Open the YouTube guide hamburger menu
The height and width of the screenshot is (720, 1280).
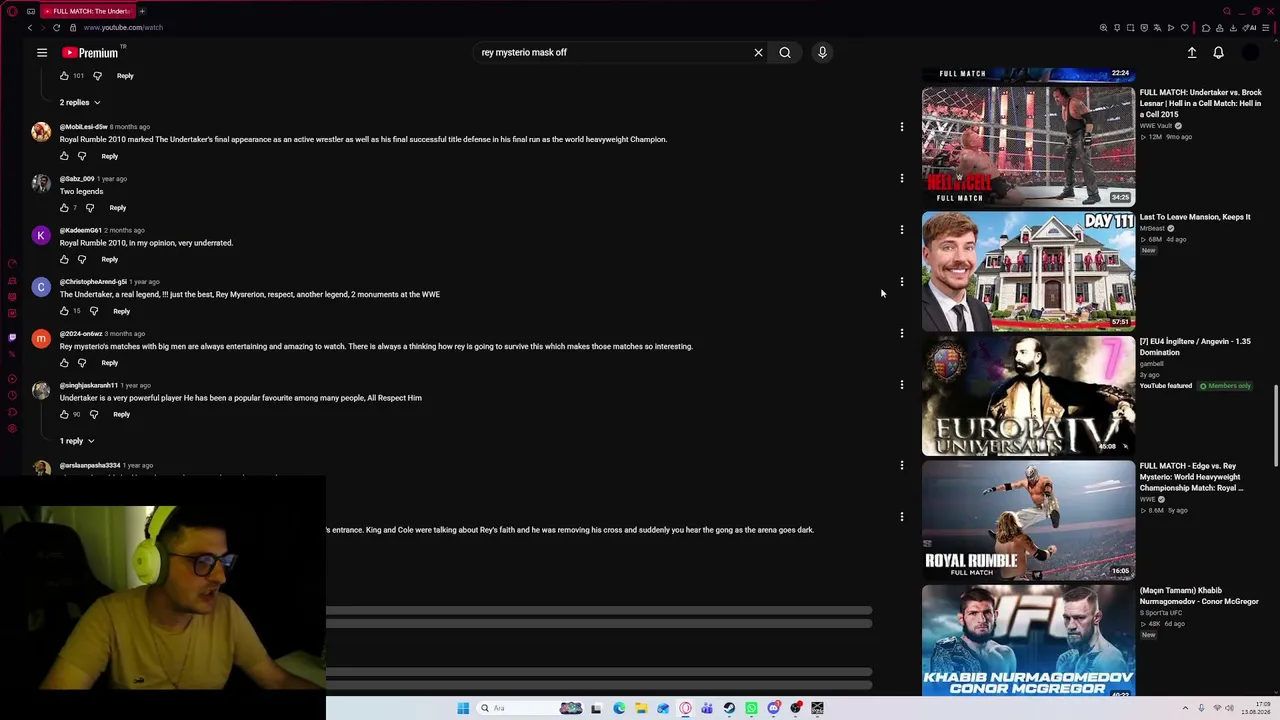pyautogui.click(x=42, y=52)
